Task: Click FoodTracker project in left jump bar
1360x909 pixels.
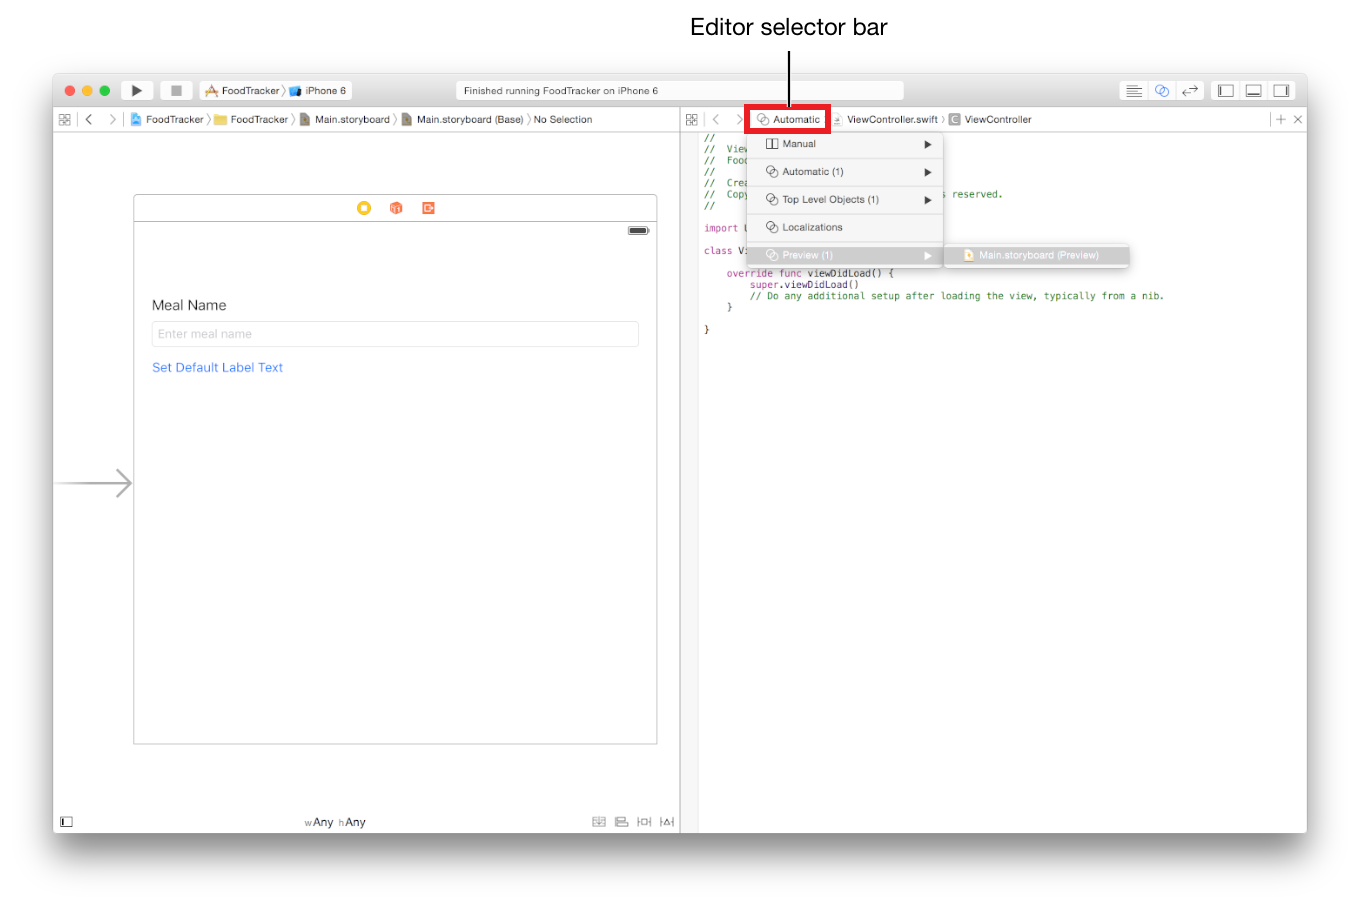Action: [167, 119]
